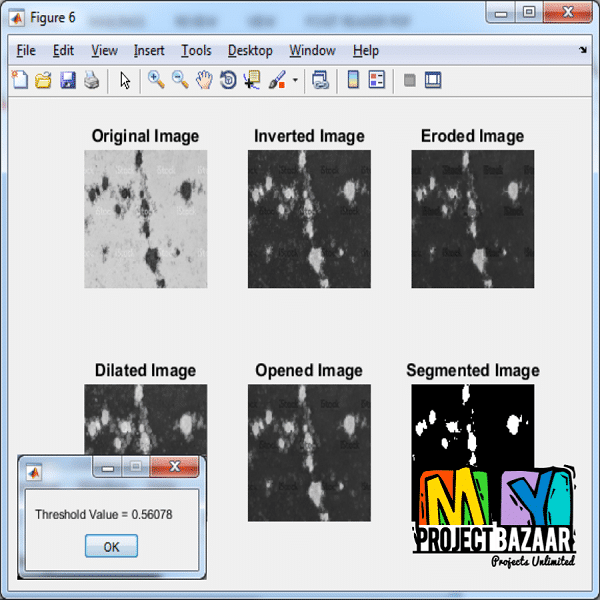The image size is (600, 600).
Task: Open the Insert menu
Action: click(149, 51)
